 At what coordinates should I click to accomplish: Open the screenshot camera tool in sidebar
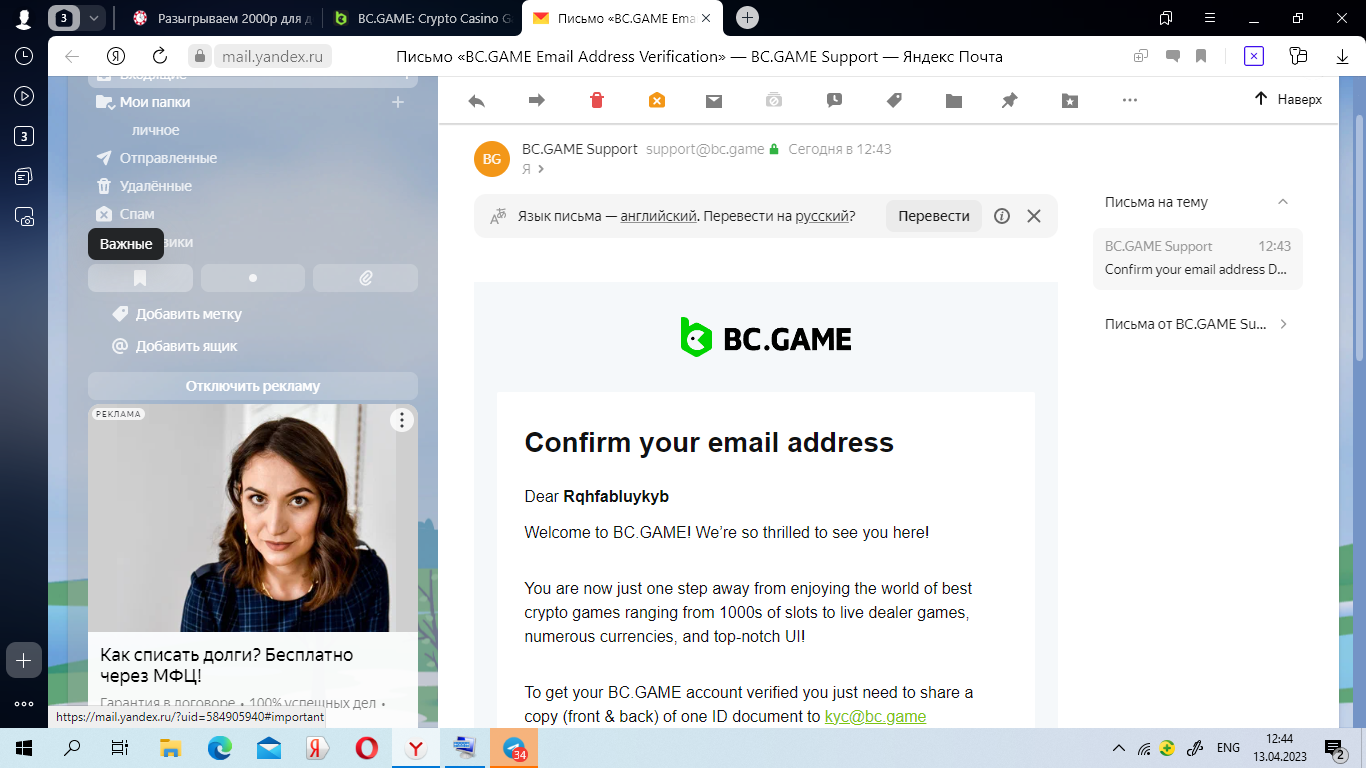coord(24,216)
